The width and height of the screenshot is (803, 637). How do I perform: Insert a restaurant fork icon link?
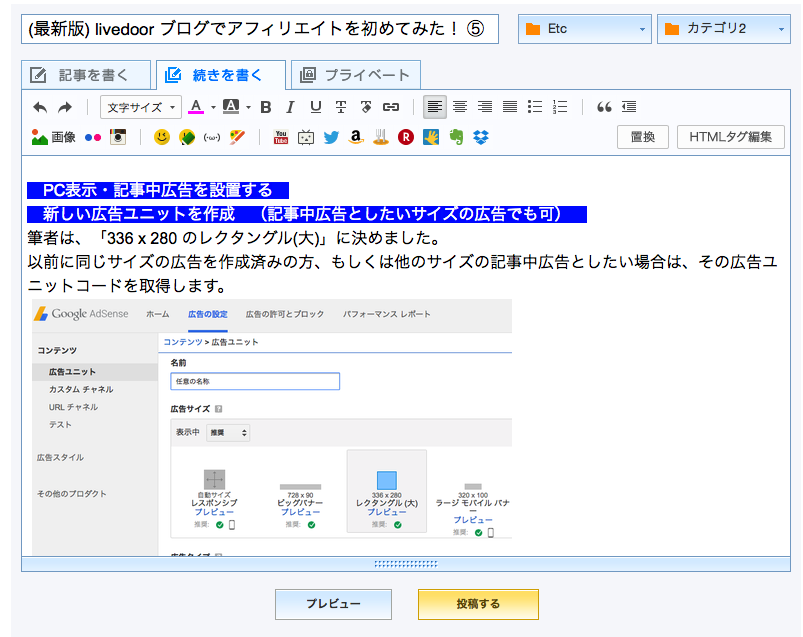(x=381, y=137)
